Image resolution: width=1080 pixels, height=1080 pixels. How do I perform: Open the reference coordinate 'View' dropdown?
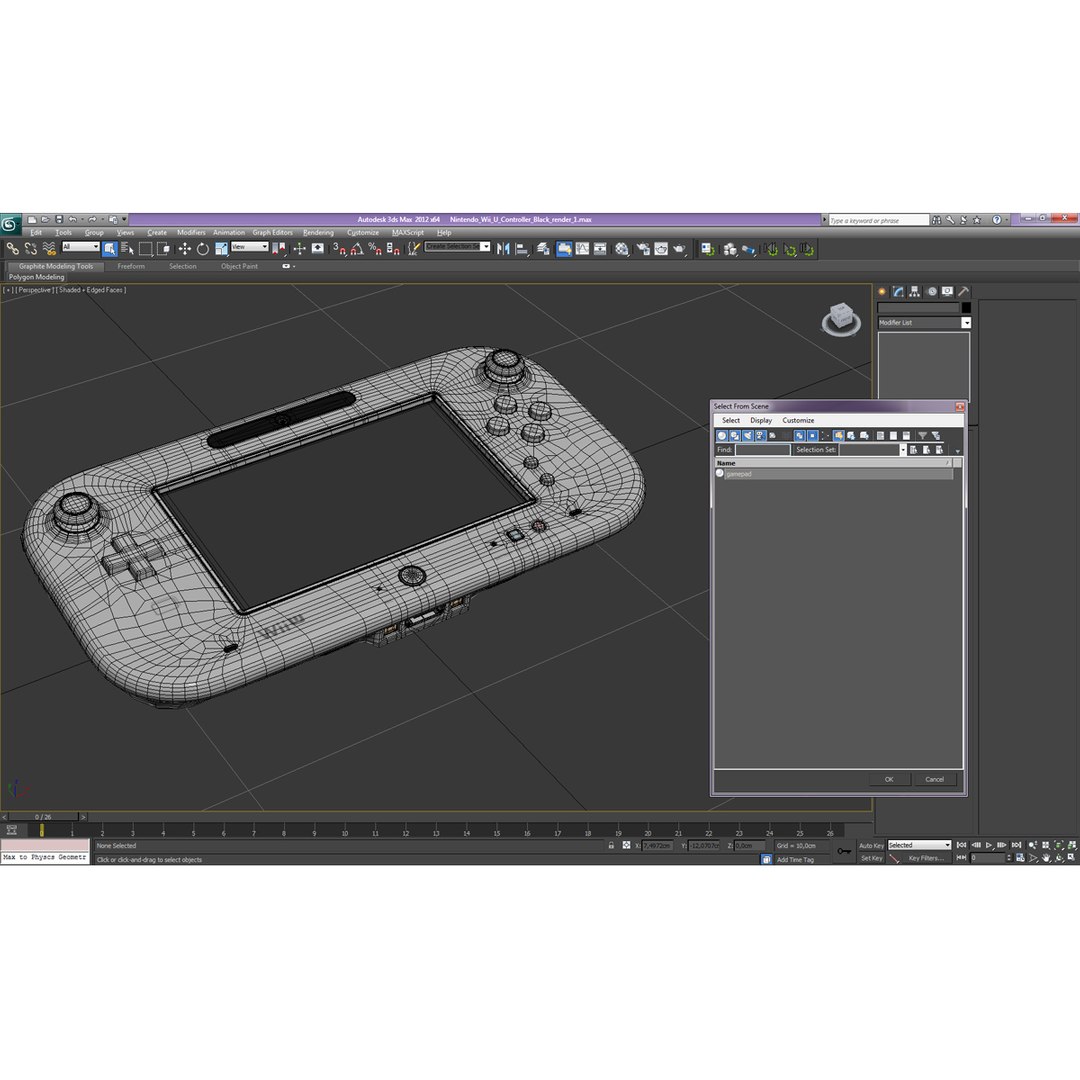(x=249, y=247)
